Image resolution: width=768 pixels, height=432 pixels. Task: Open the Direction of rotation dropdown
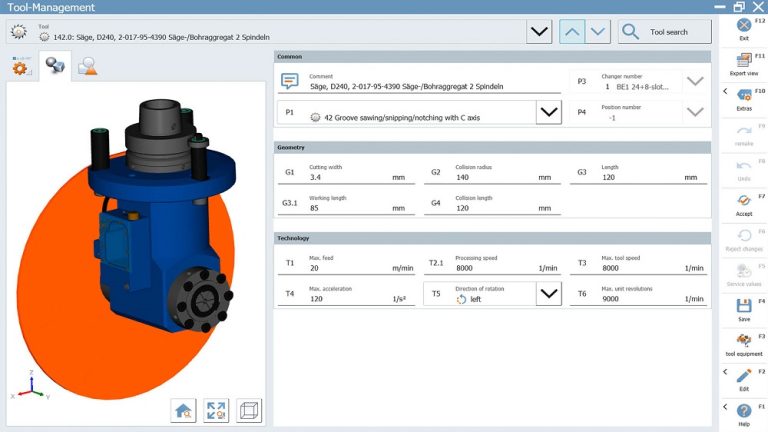548,294
